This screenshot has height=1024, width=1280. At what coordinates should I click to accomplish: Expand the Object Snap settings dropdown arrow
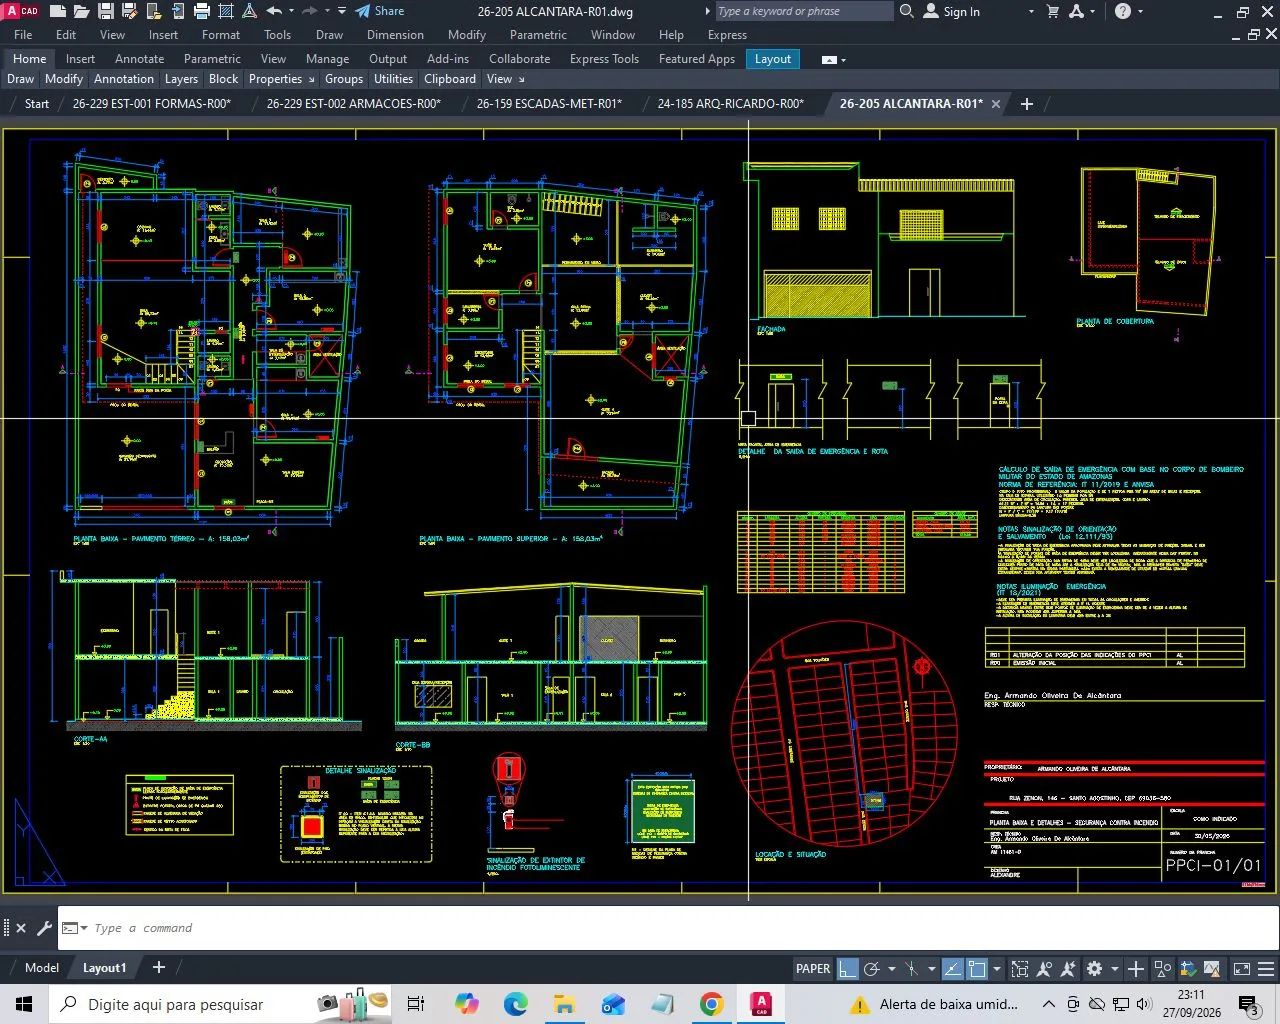coord(998,969)
